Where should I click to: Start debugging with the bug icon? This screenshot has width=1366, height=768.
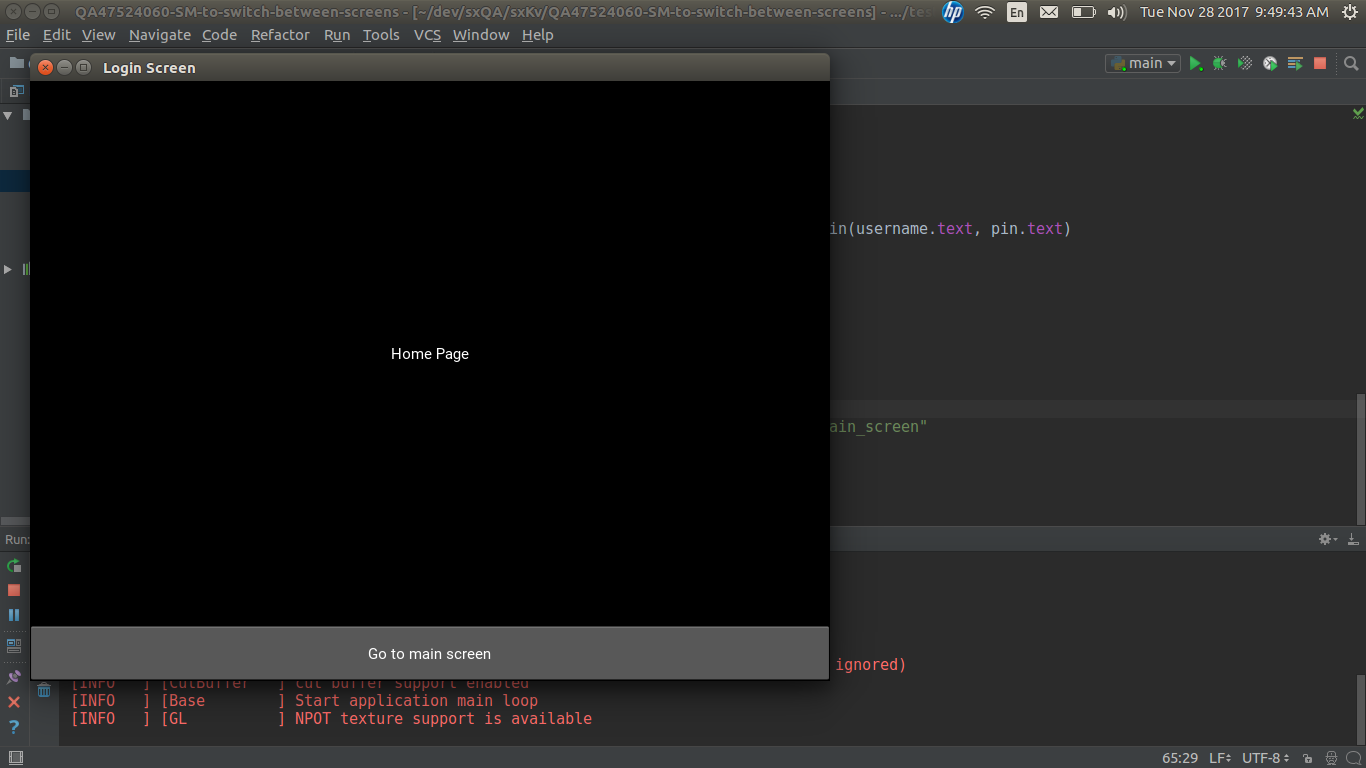(1220, 63)
